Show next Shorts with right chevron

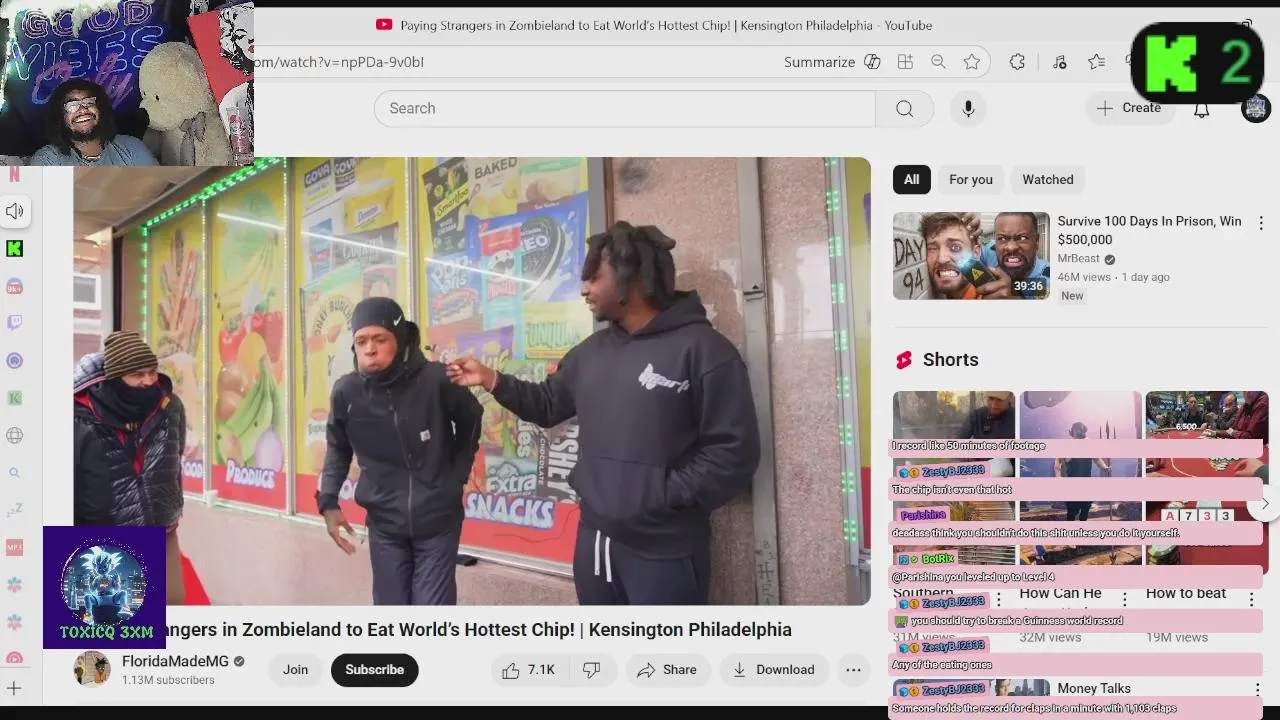1264,505
